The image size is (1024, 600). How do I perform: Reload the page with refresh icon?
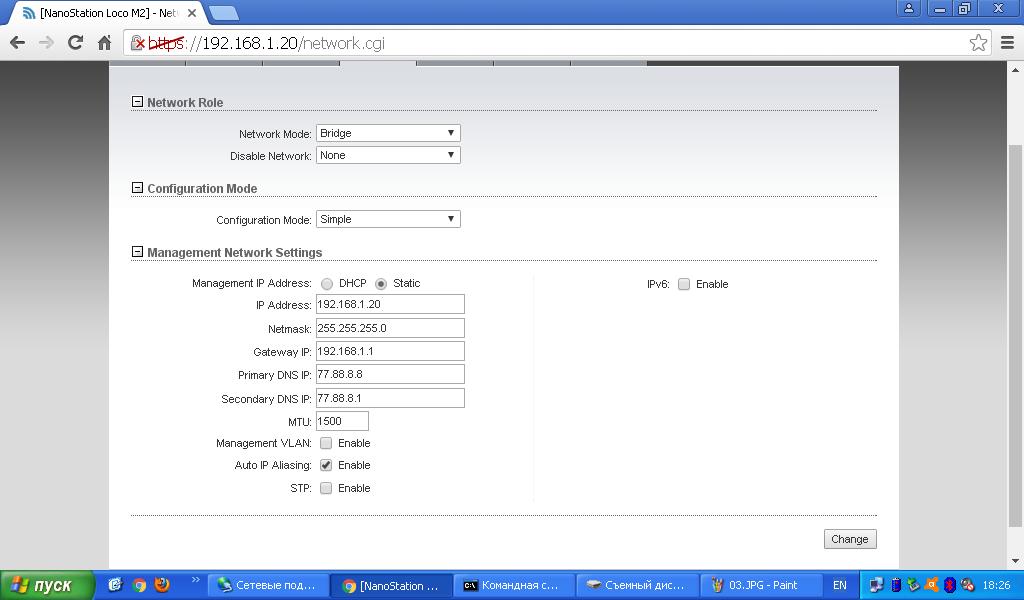click(x=75, y=43)
